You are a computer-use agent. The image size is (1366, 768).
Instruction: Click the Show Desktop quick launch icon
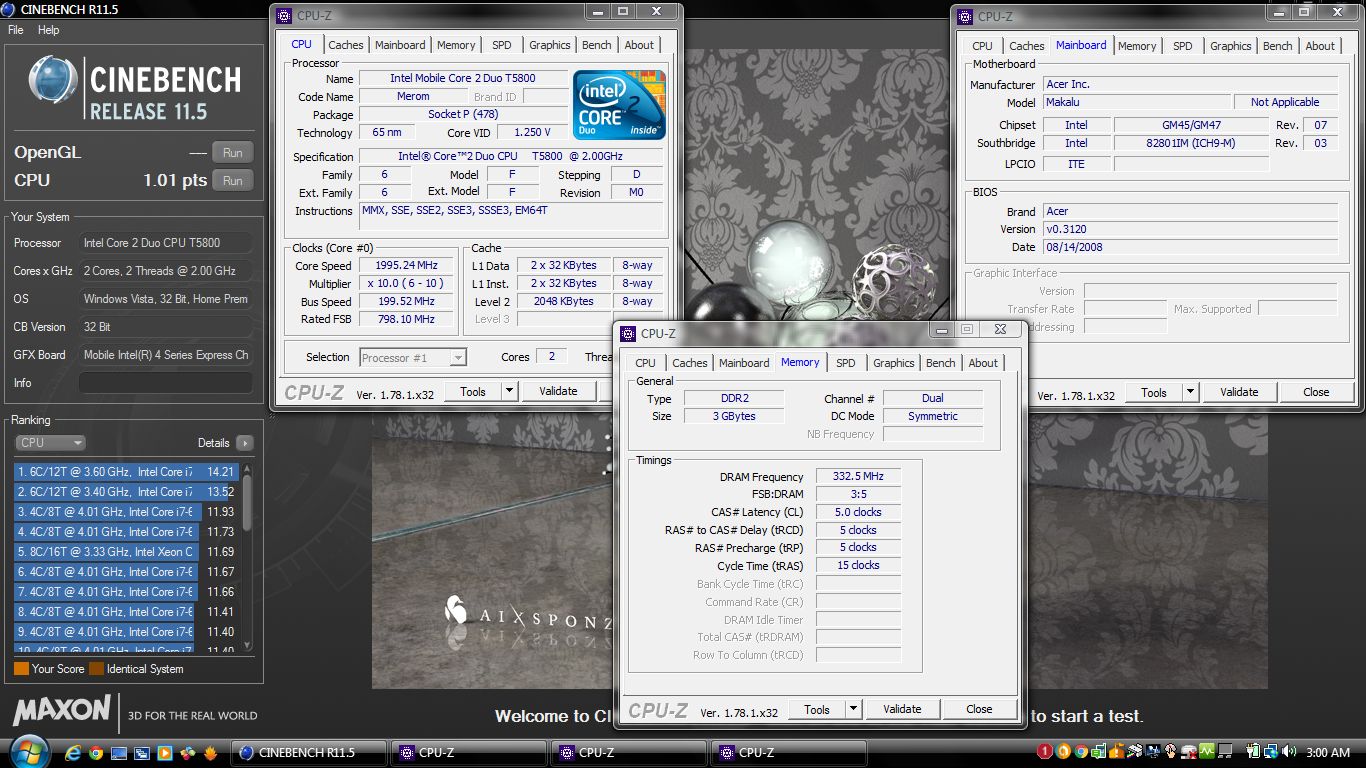click(119, 752)
